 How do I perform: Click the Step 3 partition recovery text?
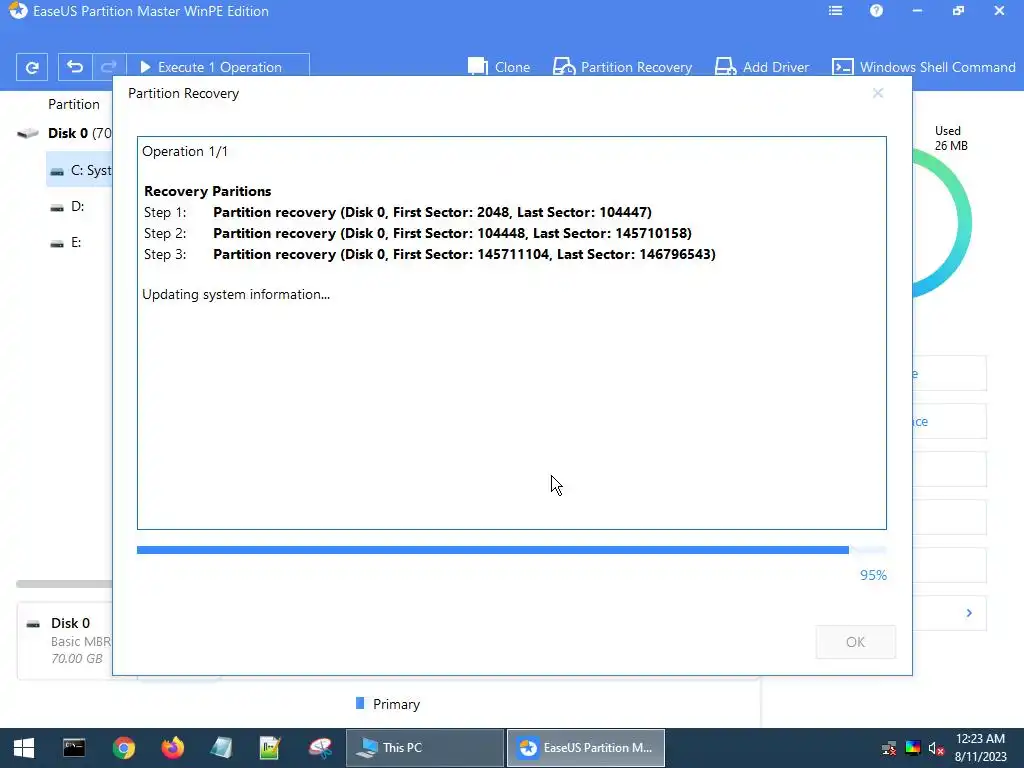(x=464, y=254)
